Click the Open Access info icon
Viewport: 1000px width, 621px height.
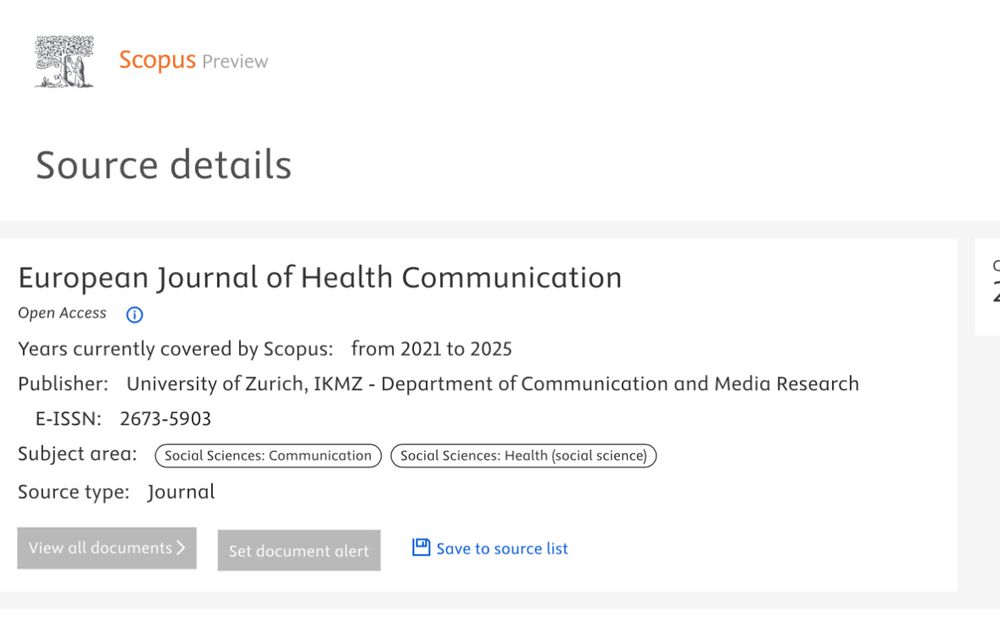135,314
